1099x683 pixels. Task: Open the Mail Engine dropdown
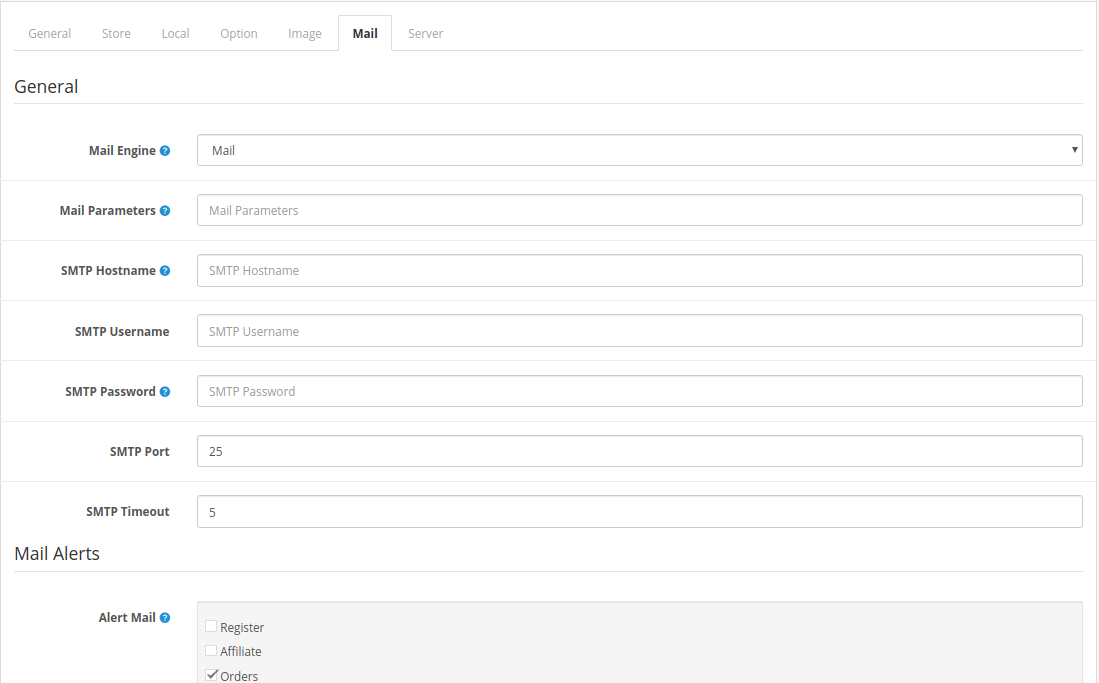[x=639, y=150]
